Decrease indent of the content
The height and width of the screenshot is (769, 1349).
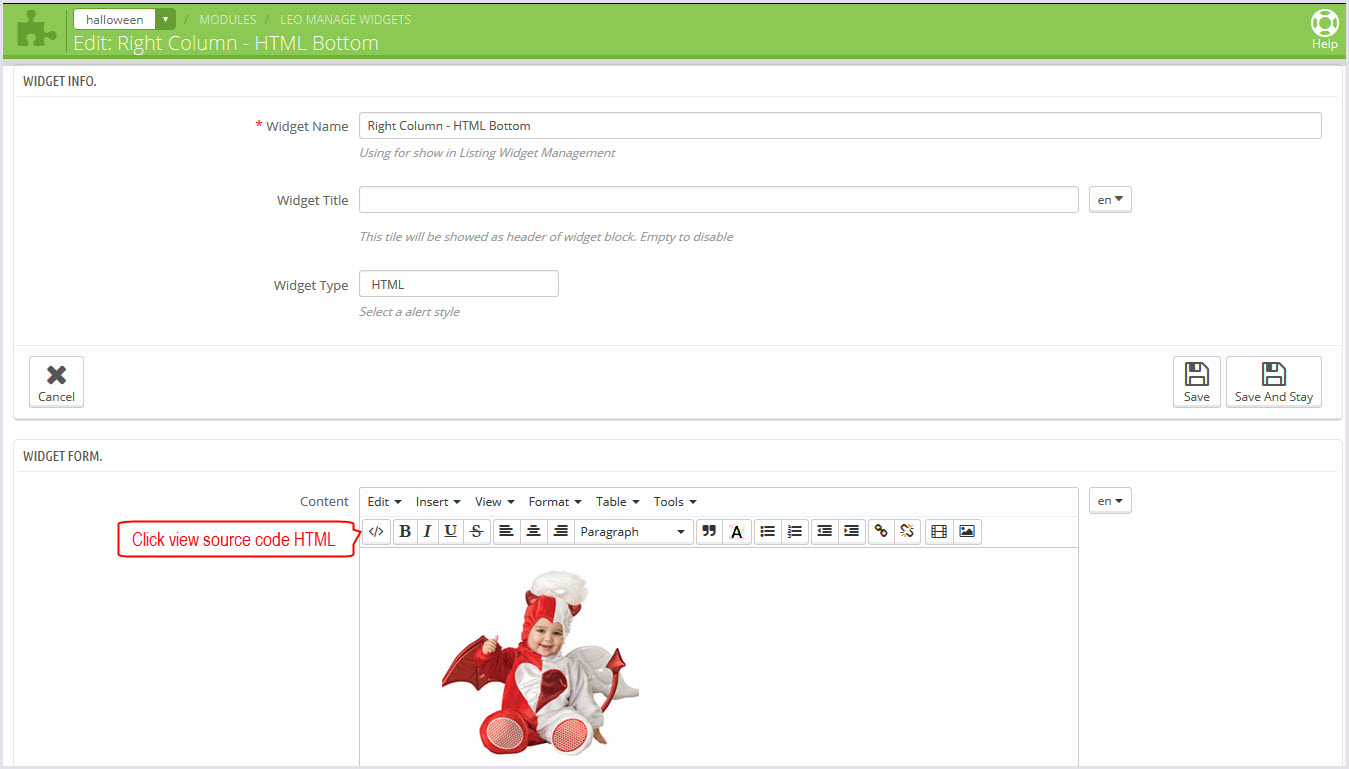[825, 531]
